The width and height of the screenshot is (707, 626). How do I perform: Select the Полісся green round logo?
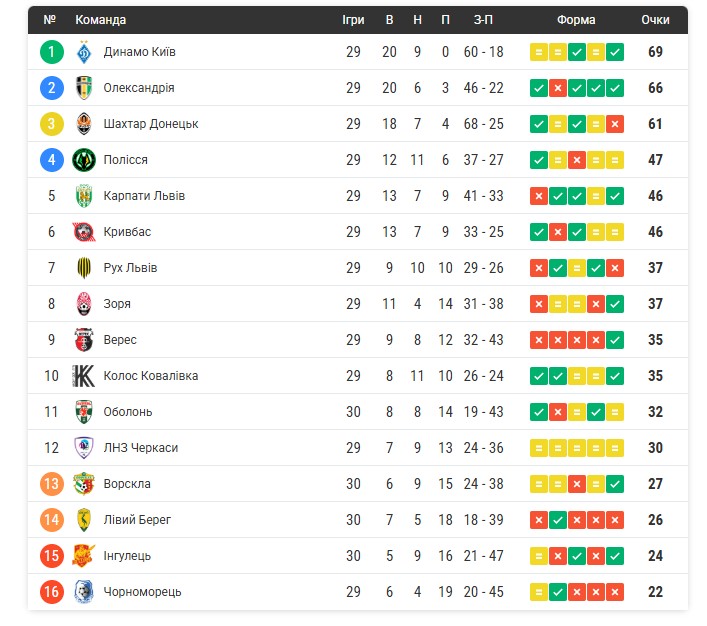(x=84, y=160)
